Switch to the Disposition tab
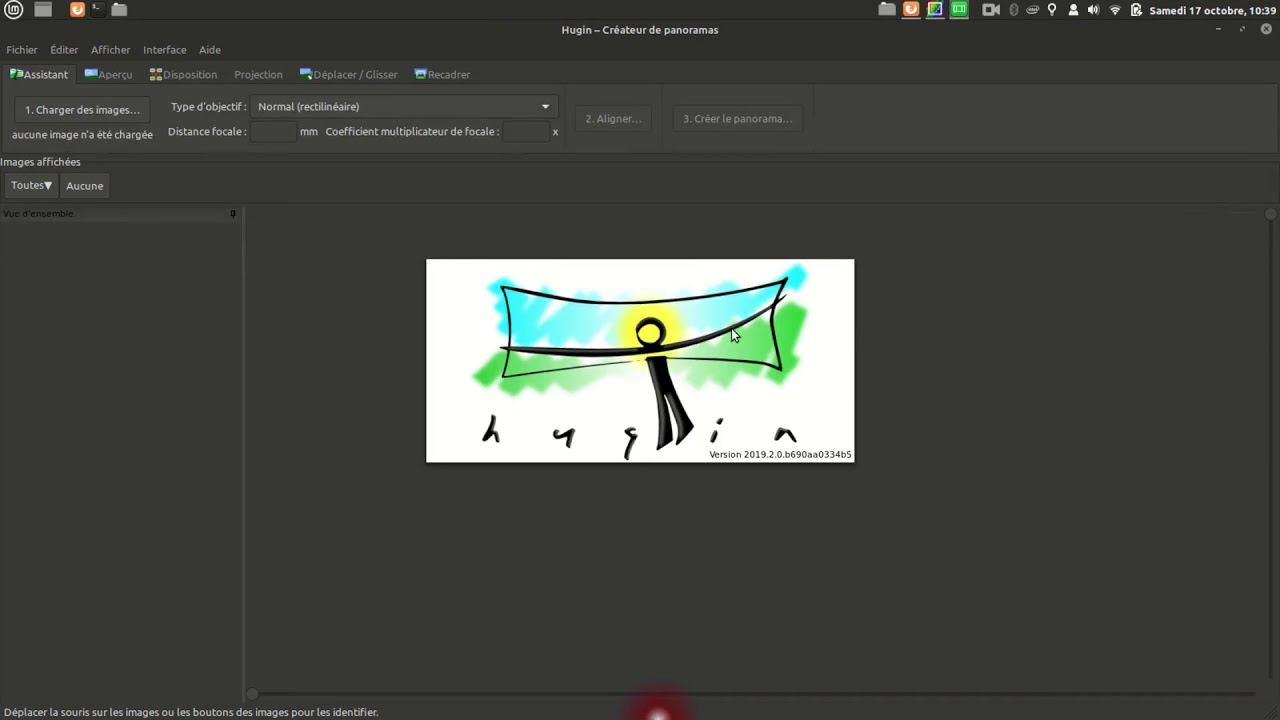Image resolution: width=1280 pixels, height=720 pixels. tap(183, 75)
